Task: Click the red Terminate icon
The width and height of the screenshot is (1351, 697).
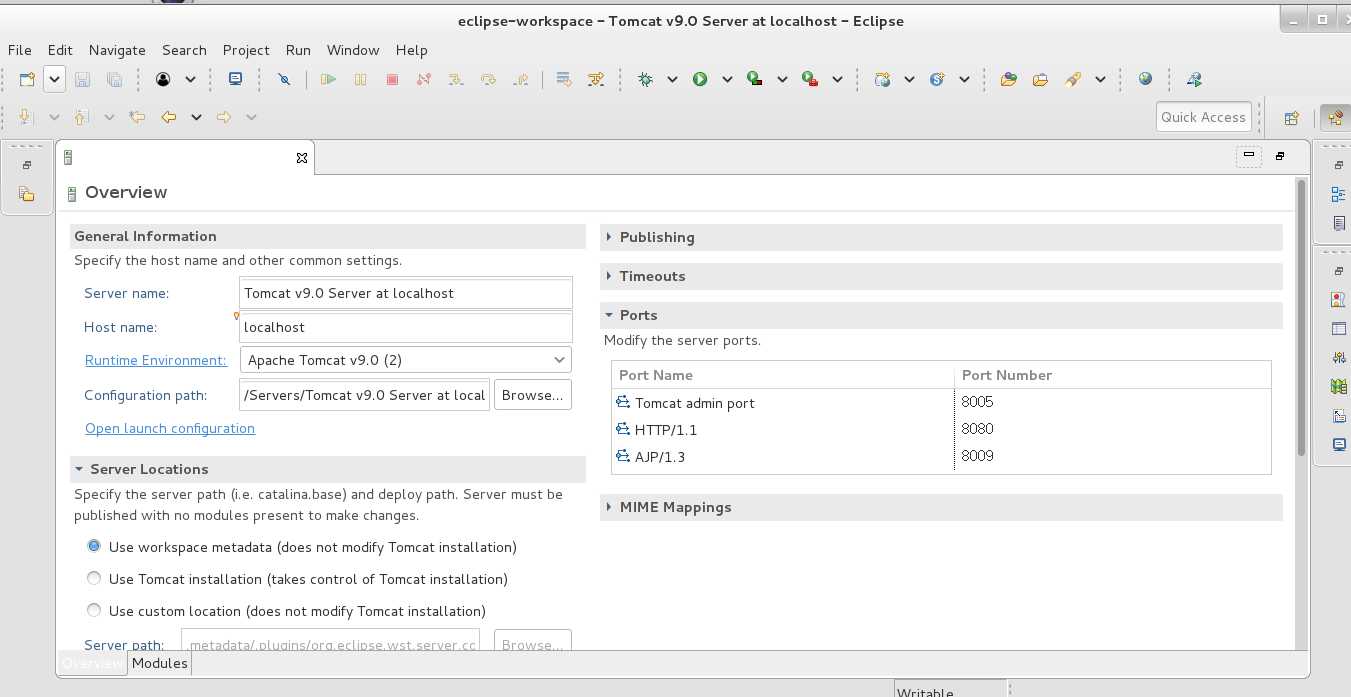Action: [392, 79]
